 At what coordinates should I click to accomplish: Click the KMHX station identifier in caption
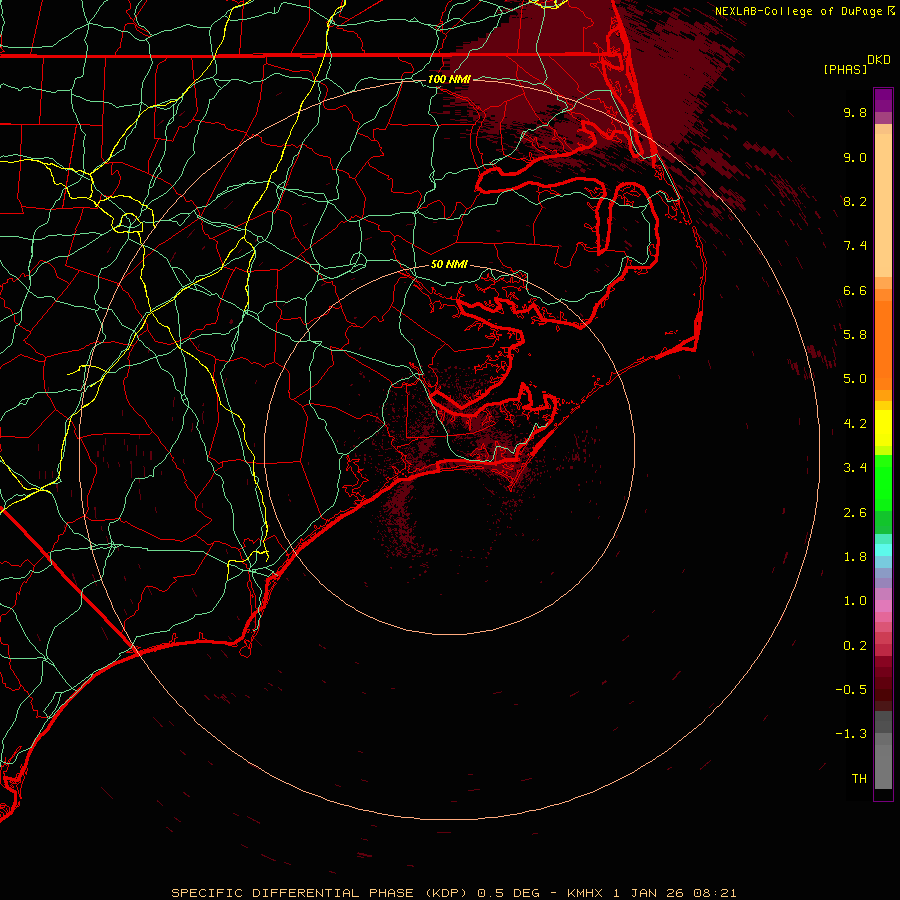point(584,893)
